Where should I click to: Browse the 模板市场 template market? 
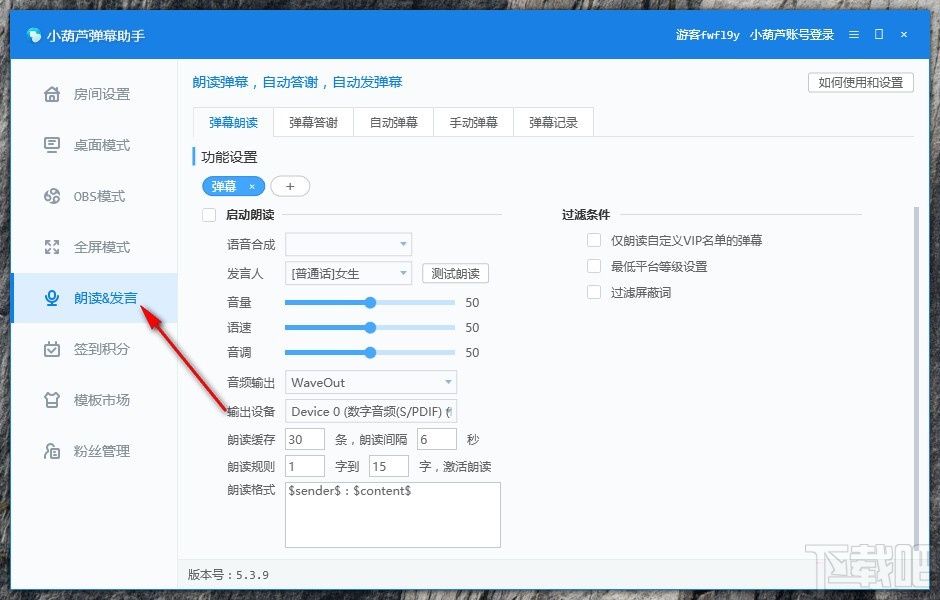point(95,399)
